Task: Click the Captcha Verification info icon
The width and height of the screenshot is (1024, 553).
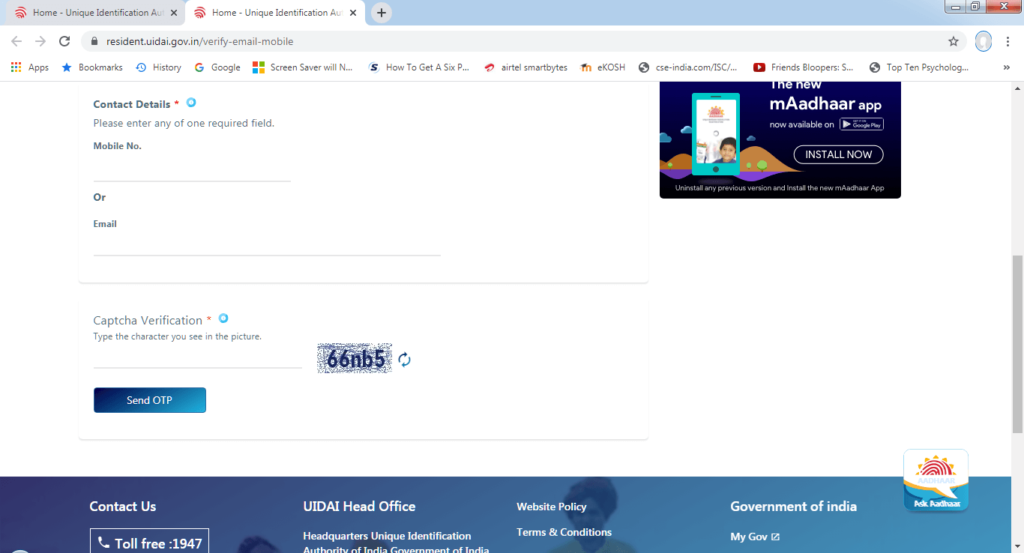Action: (223, 319)
